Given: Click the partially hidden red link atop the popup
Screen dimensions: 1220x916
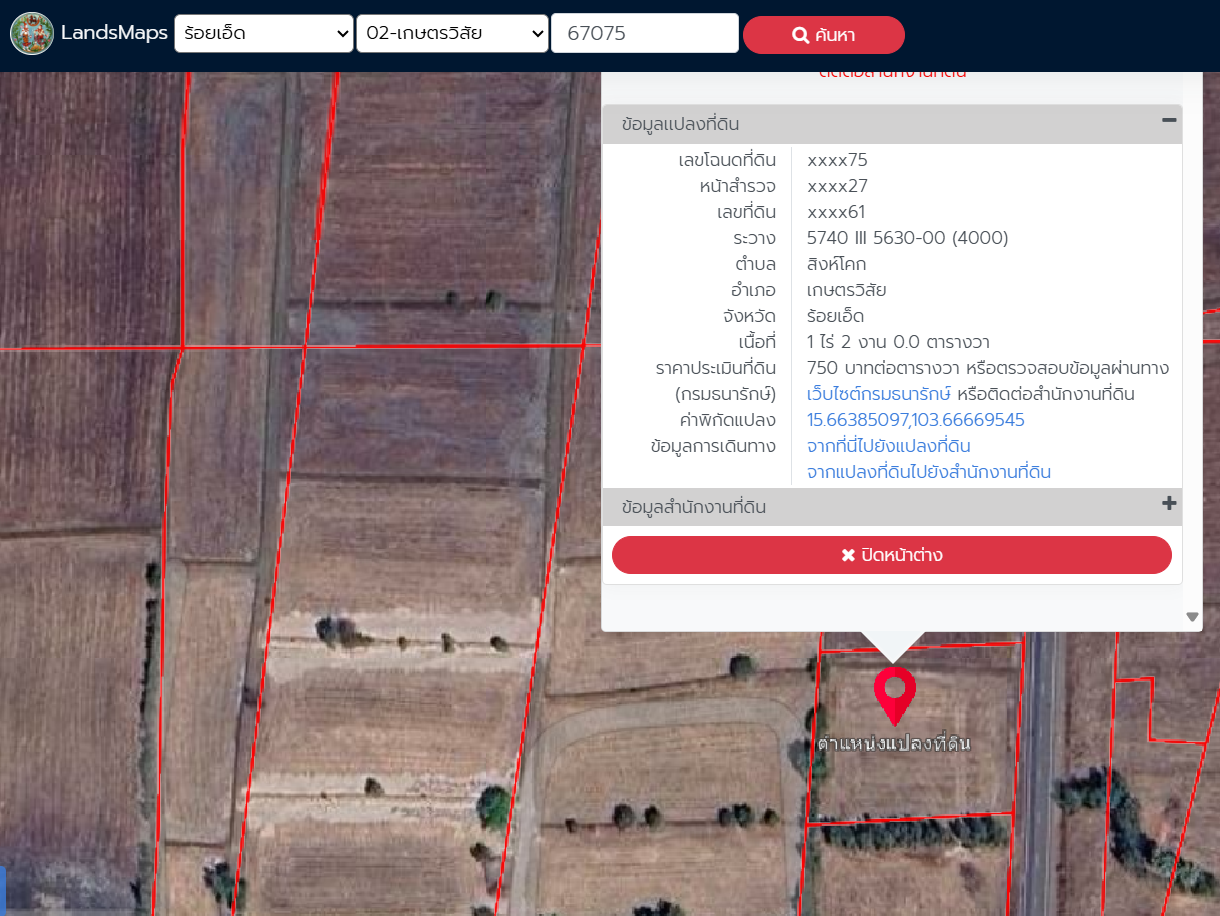Looking at the screenshot, I should coord(892,74).
